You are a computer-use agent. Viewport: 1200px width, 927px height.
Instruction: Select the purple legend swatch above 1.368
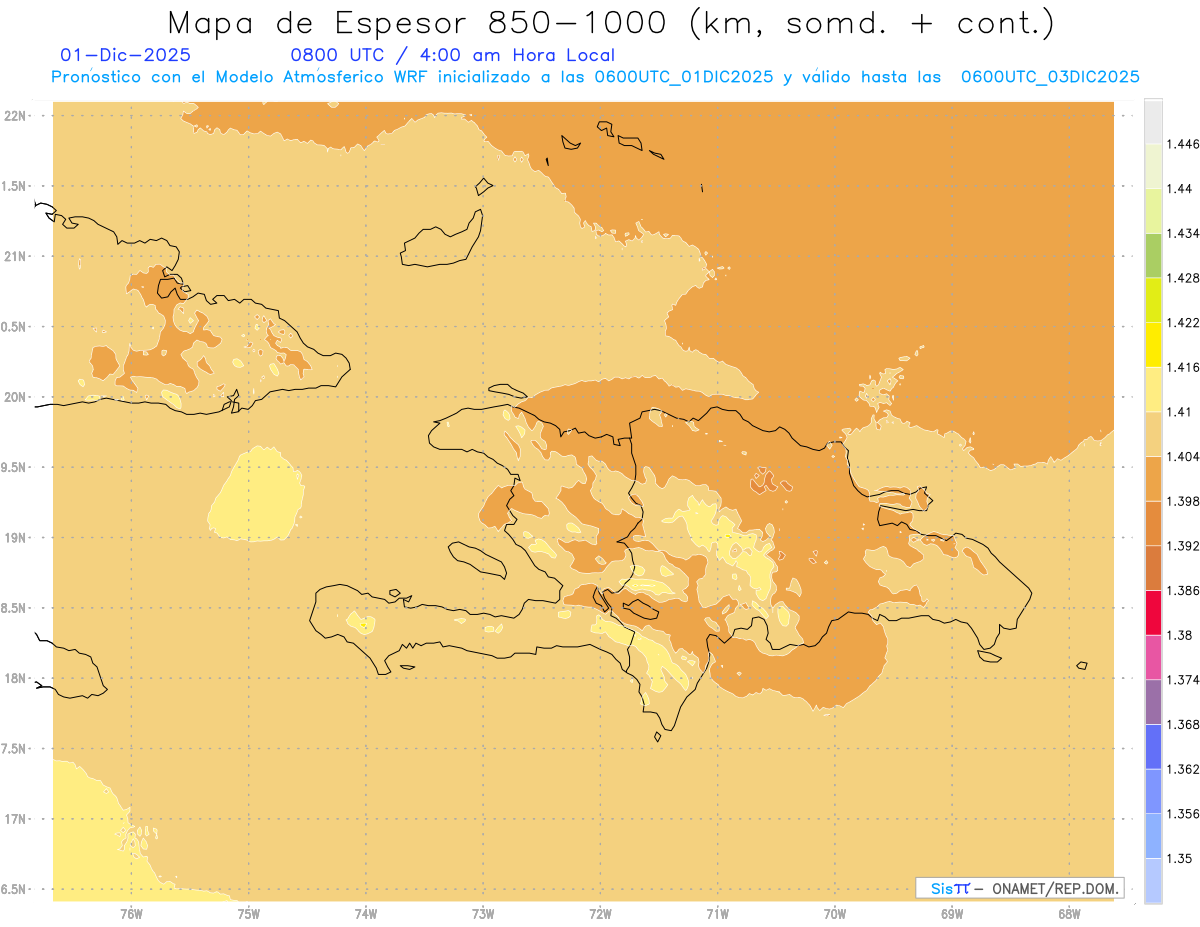pos(1153,702)
